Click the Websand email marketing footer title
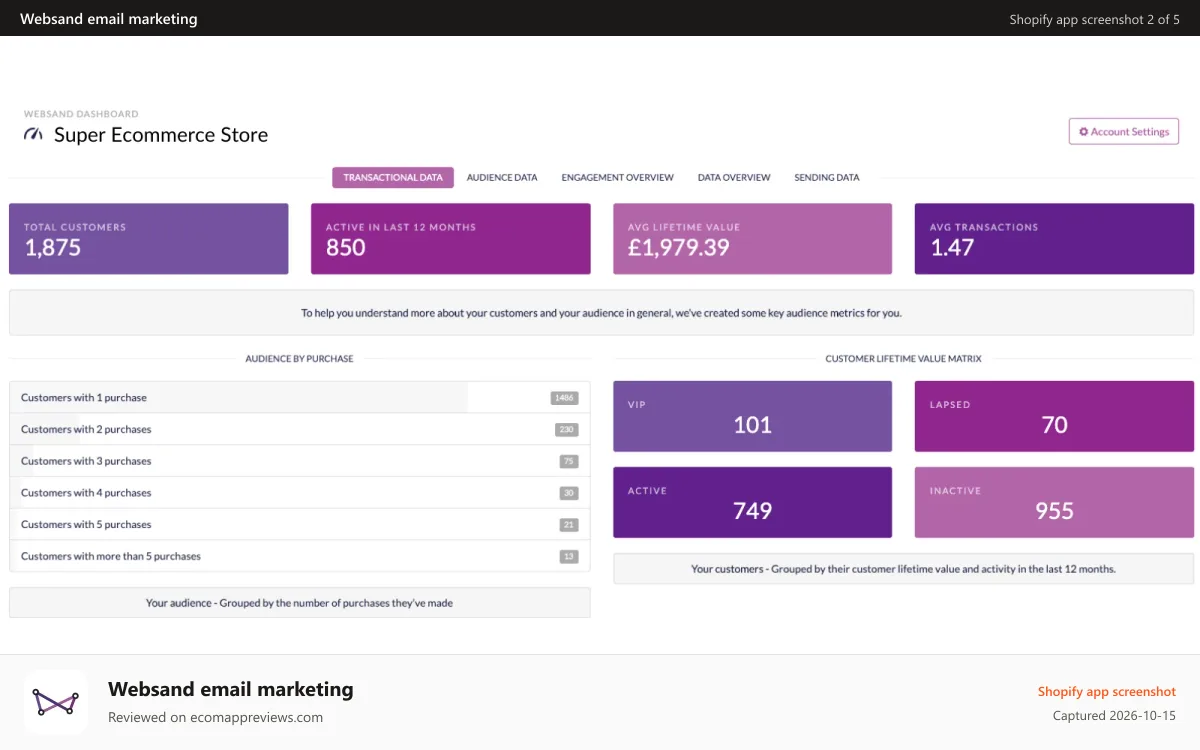The width and height of the screenshot is (1200, 750). pyautogui.click(x=231, y=689)
